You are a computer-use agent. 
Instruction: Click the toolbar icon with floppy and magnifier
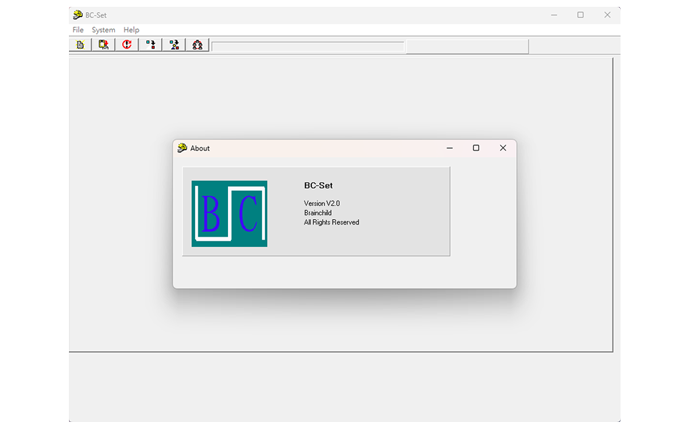pos(103,45)
